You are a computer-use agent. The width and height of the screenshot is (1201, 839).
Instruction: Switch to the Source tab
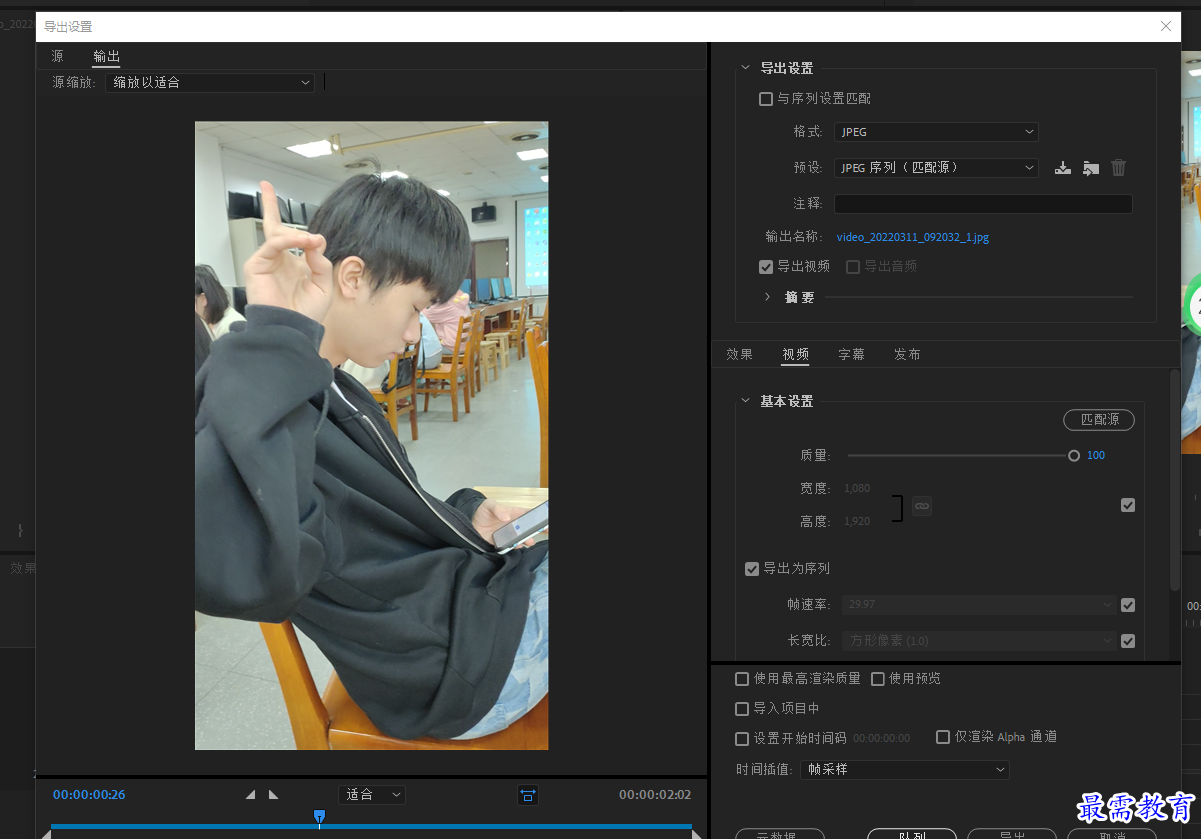coord(58,57)
